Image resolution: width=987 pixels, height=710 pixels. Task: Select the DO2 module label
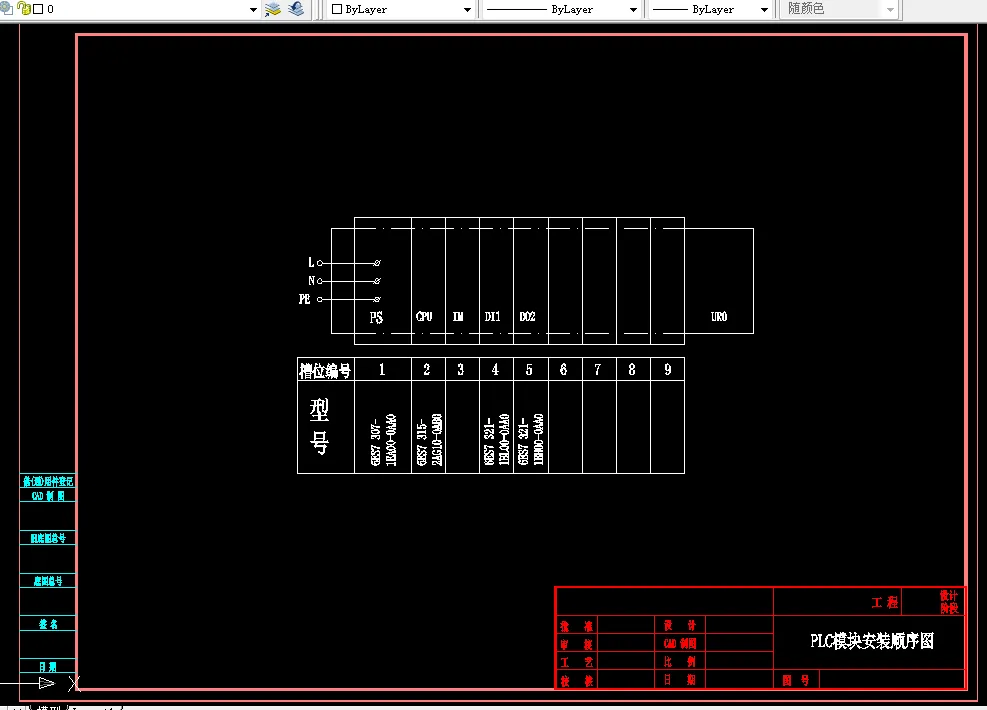527,316
